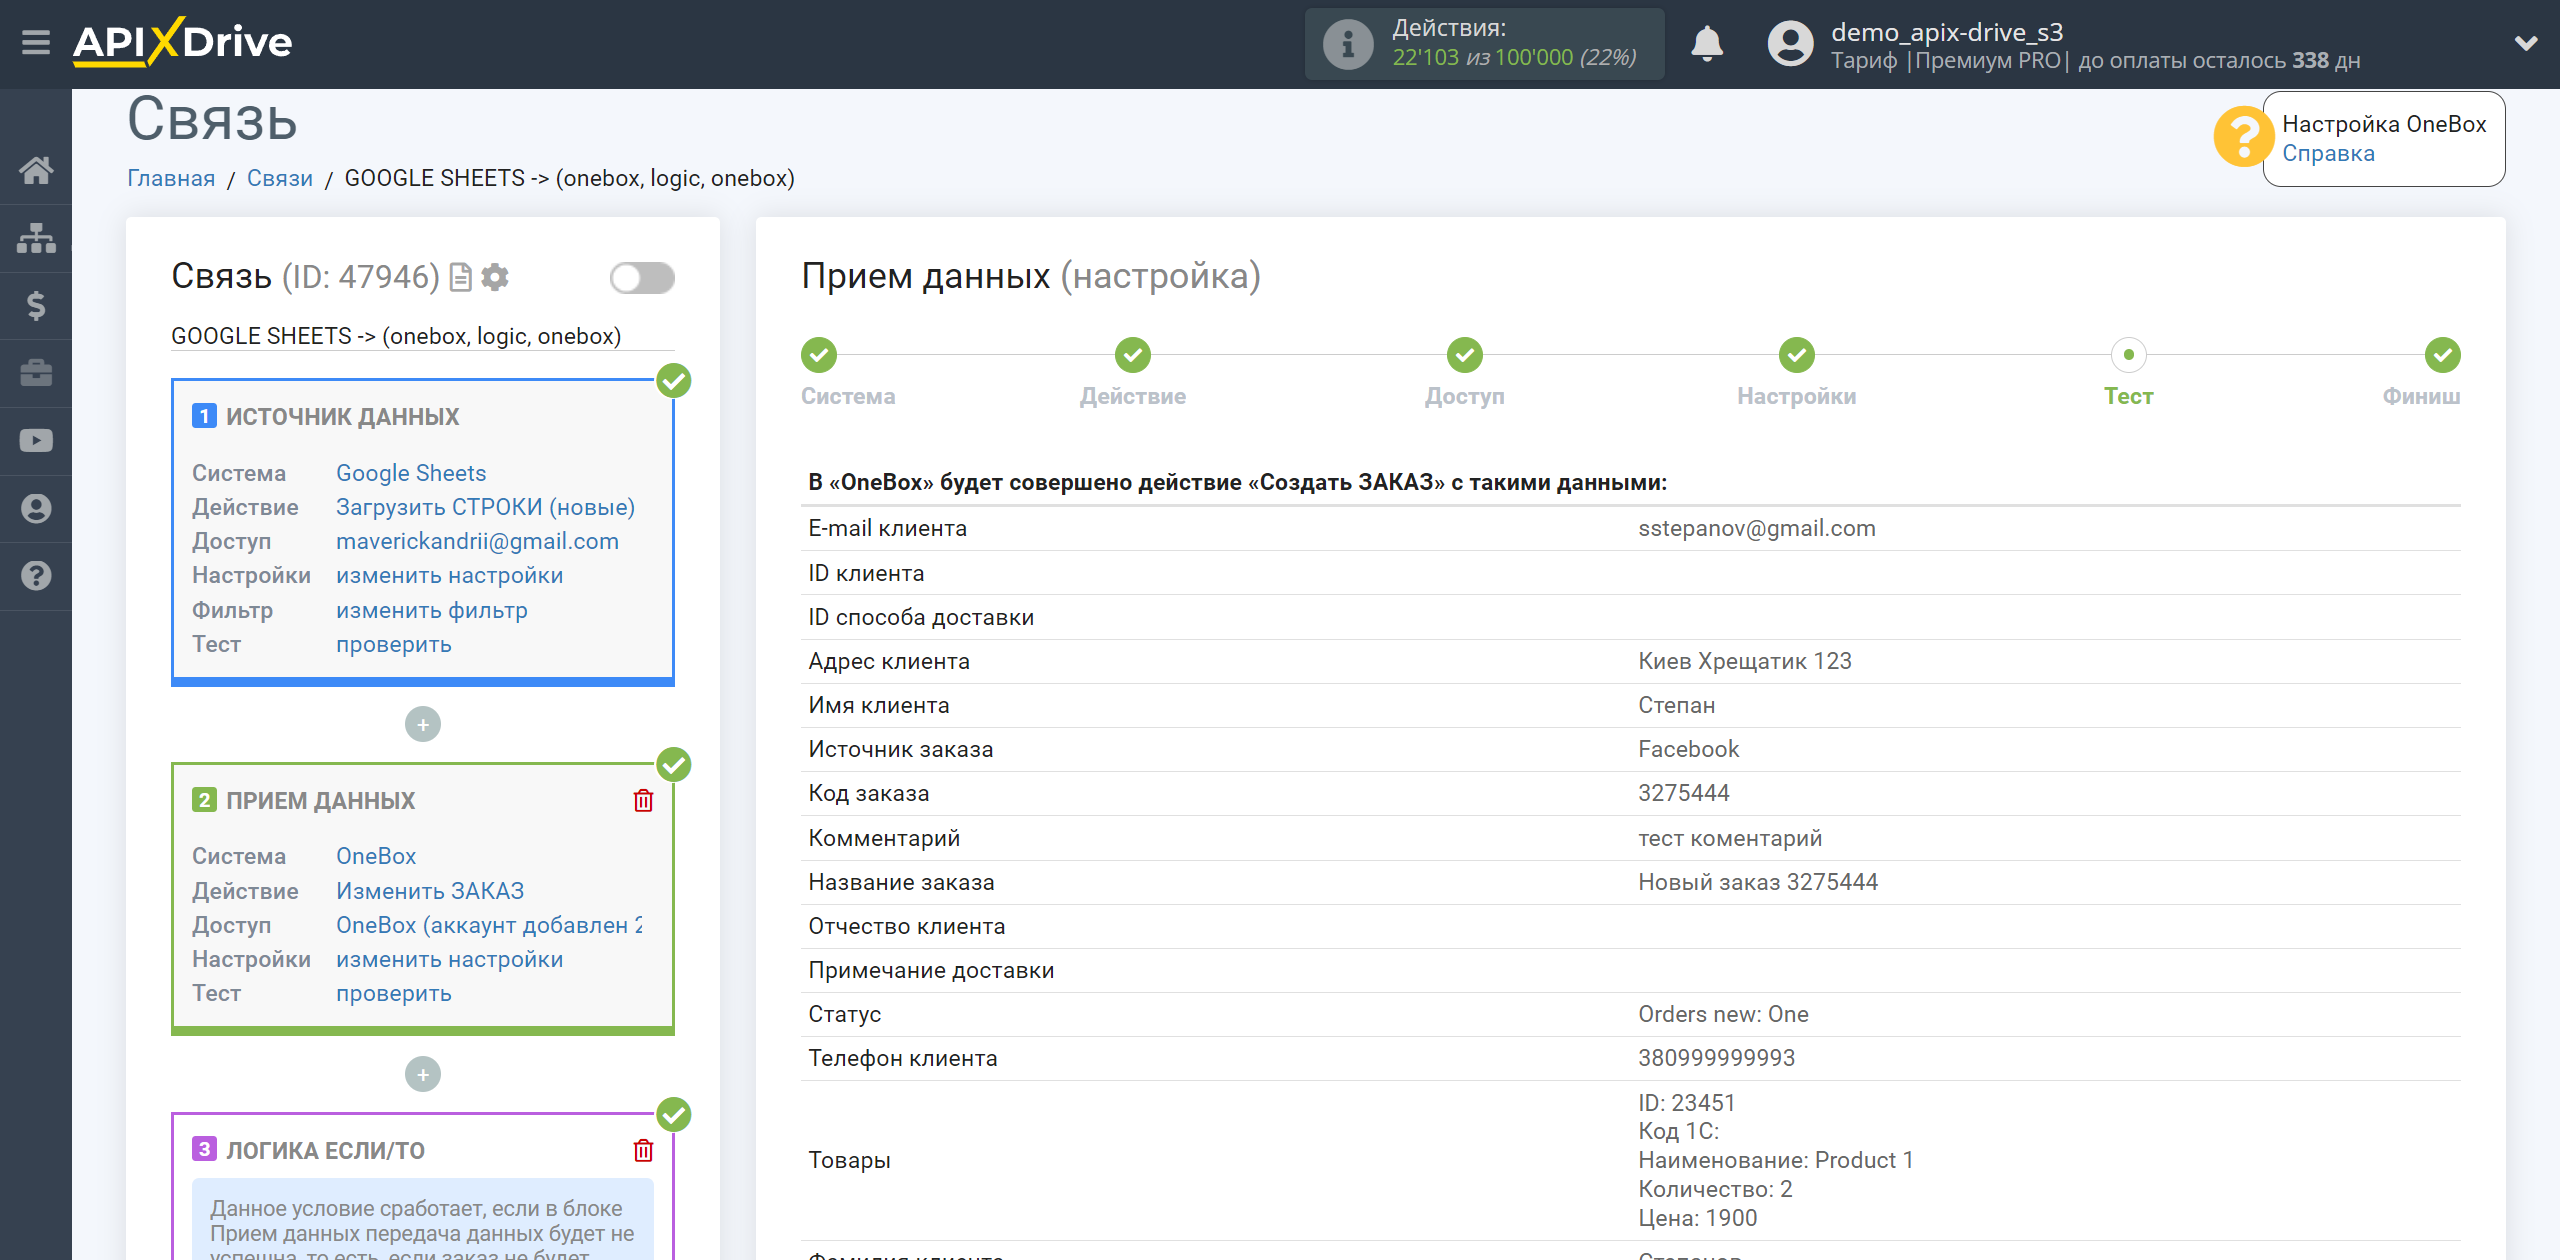Open Загрузить СТРОКИ (новые) action link
This screenshot has width=2560, height=1260.
click(x=485, y=507)
